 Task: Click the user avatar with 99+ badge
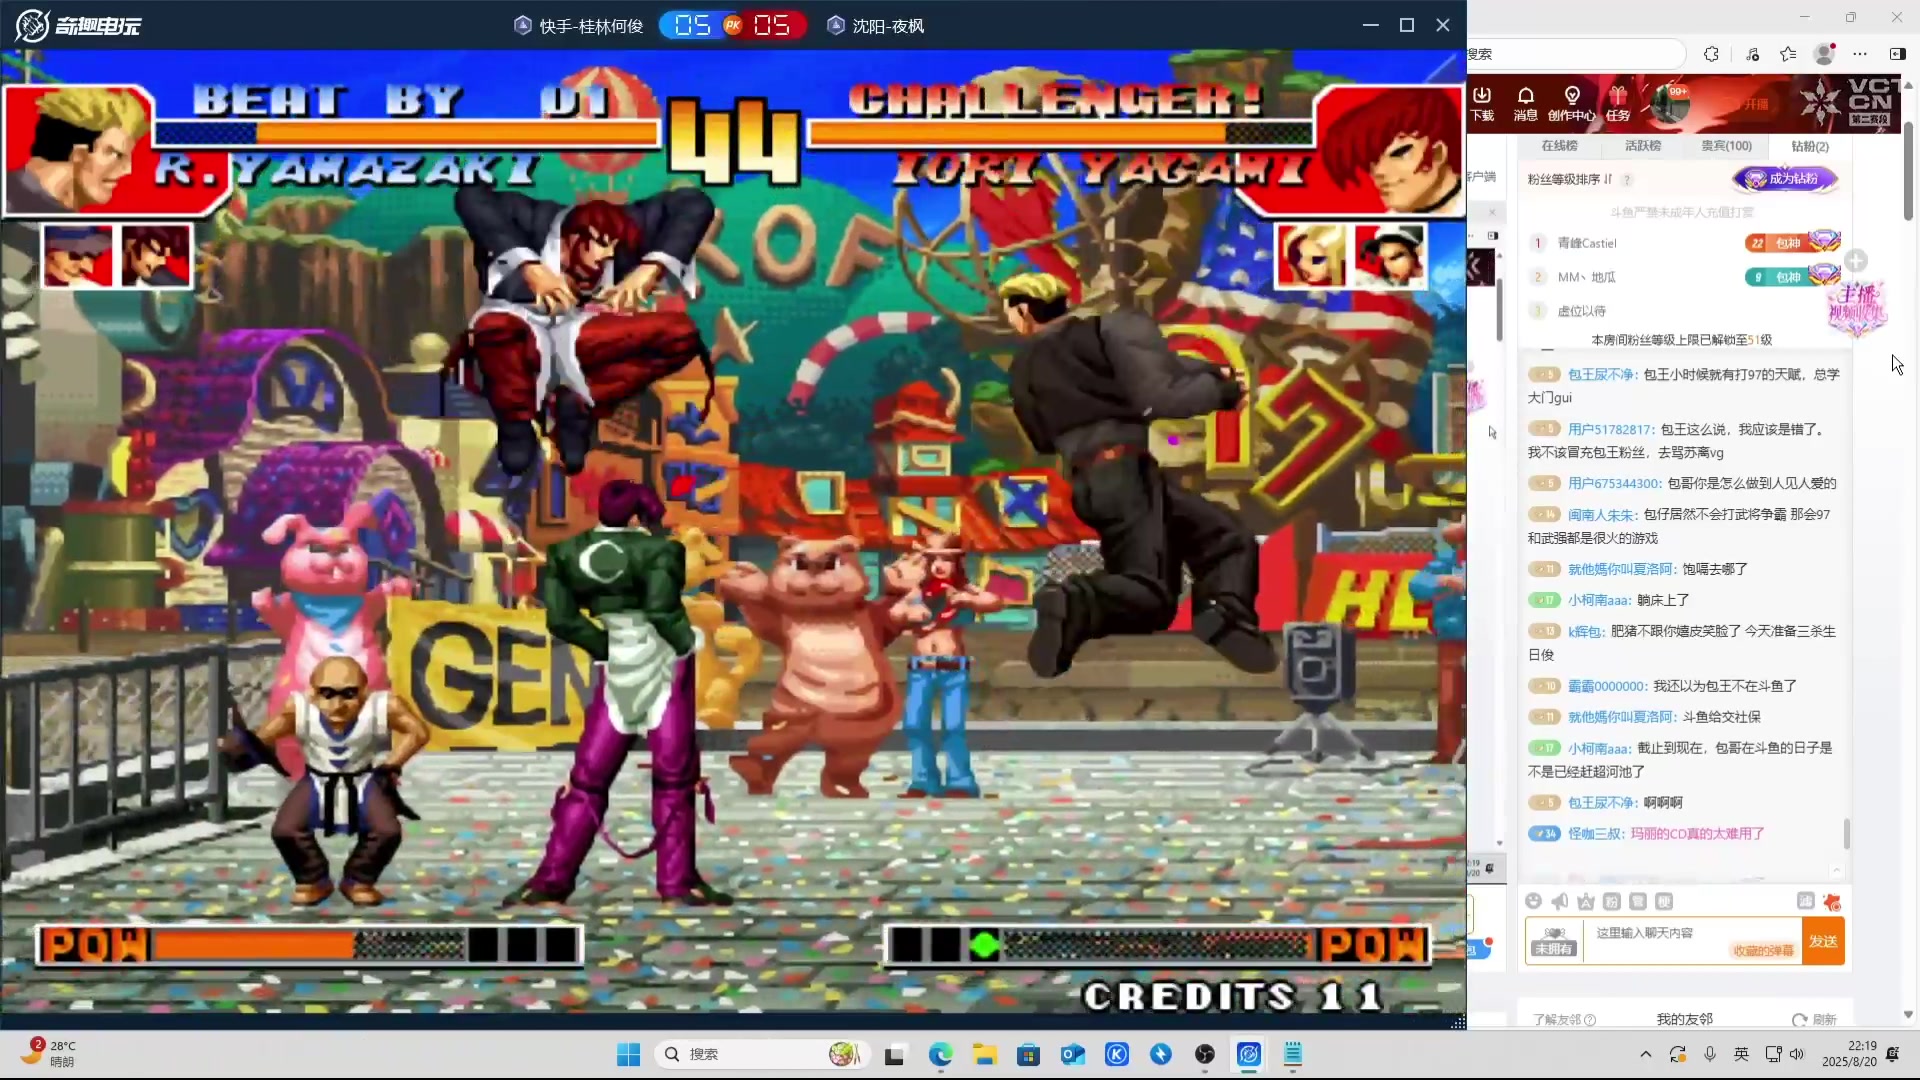(x=1668, y=103)
